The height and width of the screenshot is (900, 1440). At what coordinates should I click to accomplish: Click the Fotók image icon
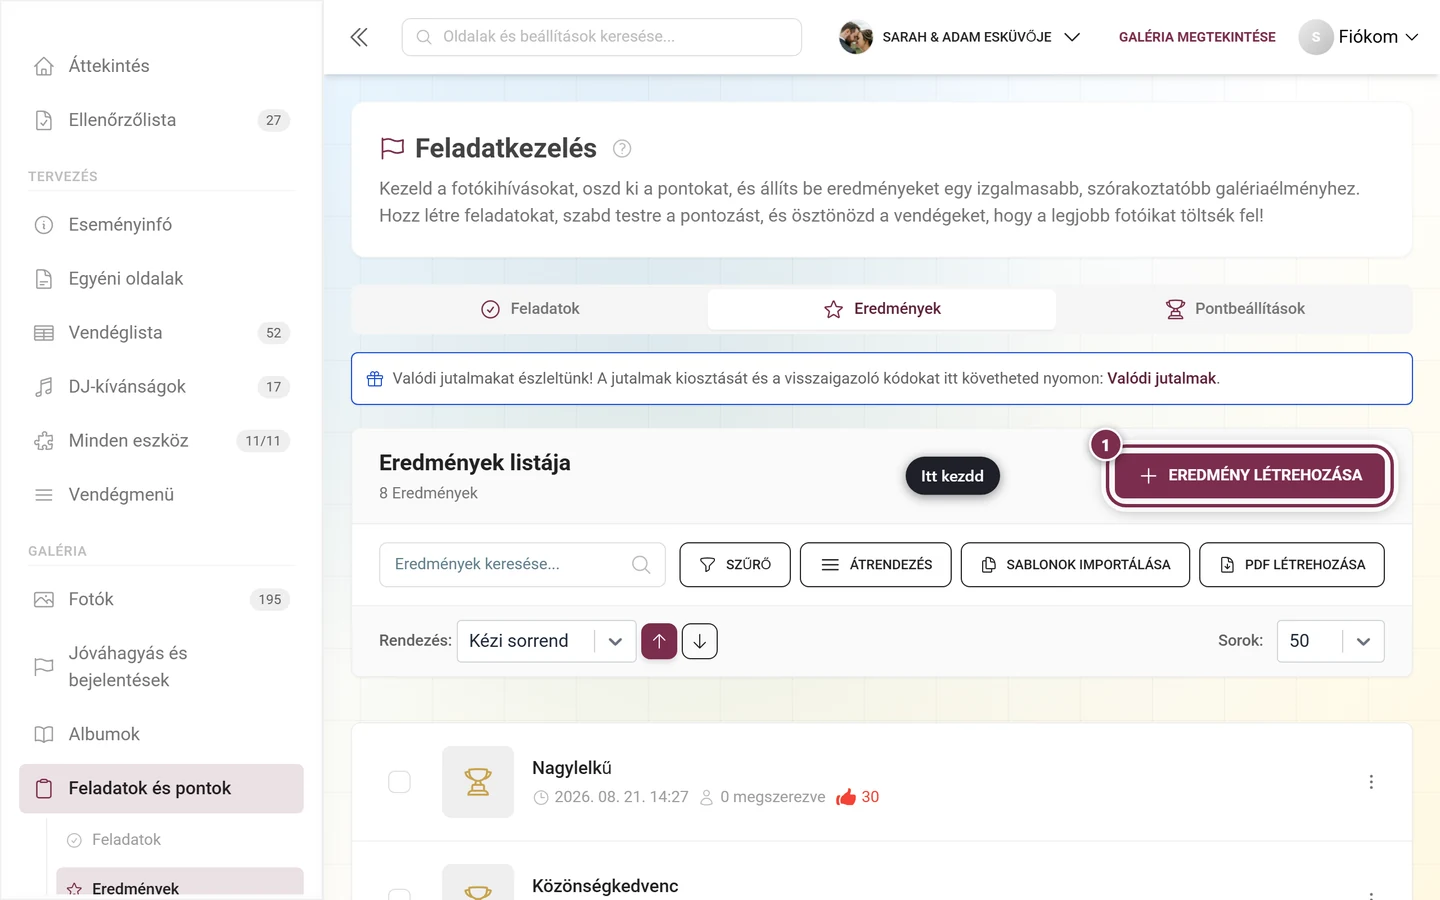coord(44,600)
